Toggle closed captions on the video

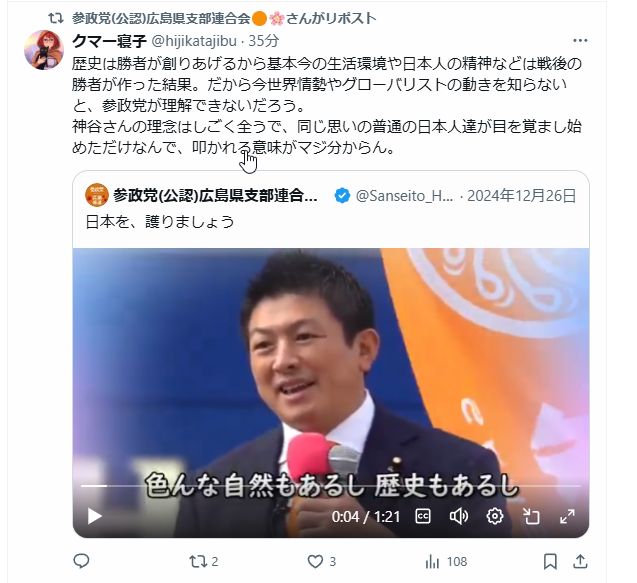coord(423,516)
